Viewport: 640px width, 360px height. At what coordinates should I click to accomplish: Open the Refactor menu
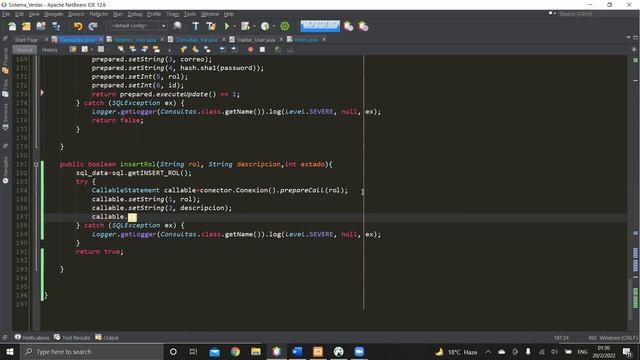point(98,14)
